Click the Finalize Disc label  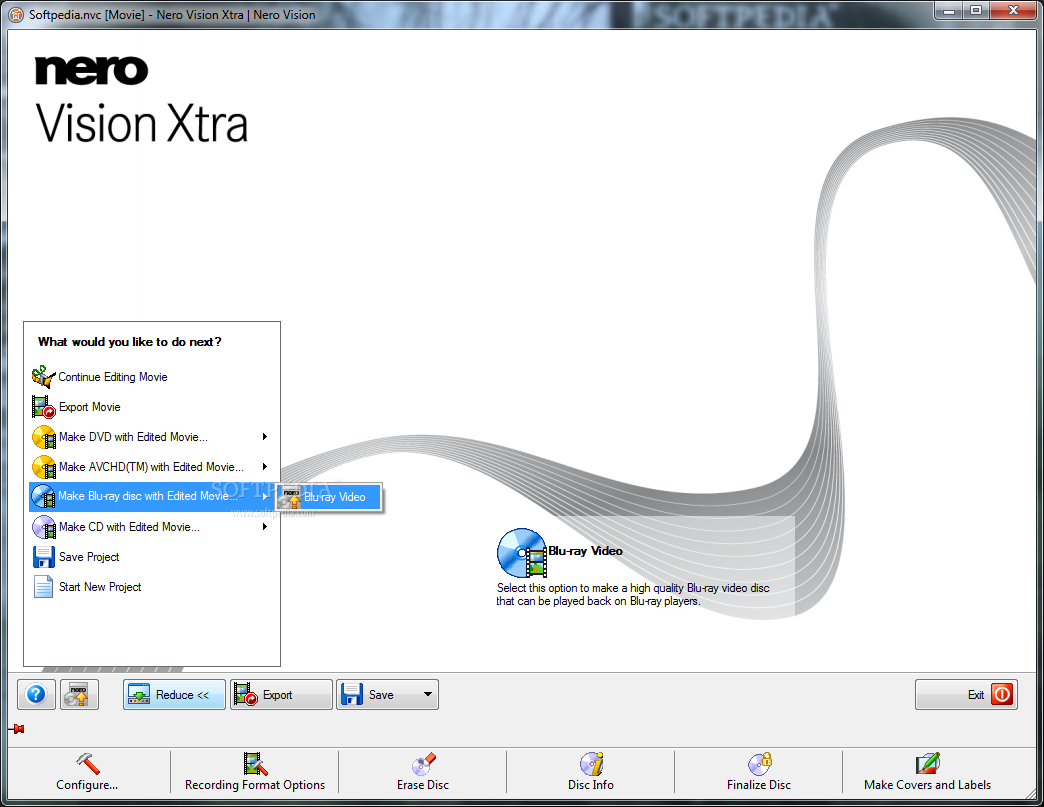pyautogui.click(x=759, y=785)
